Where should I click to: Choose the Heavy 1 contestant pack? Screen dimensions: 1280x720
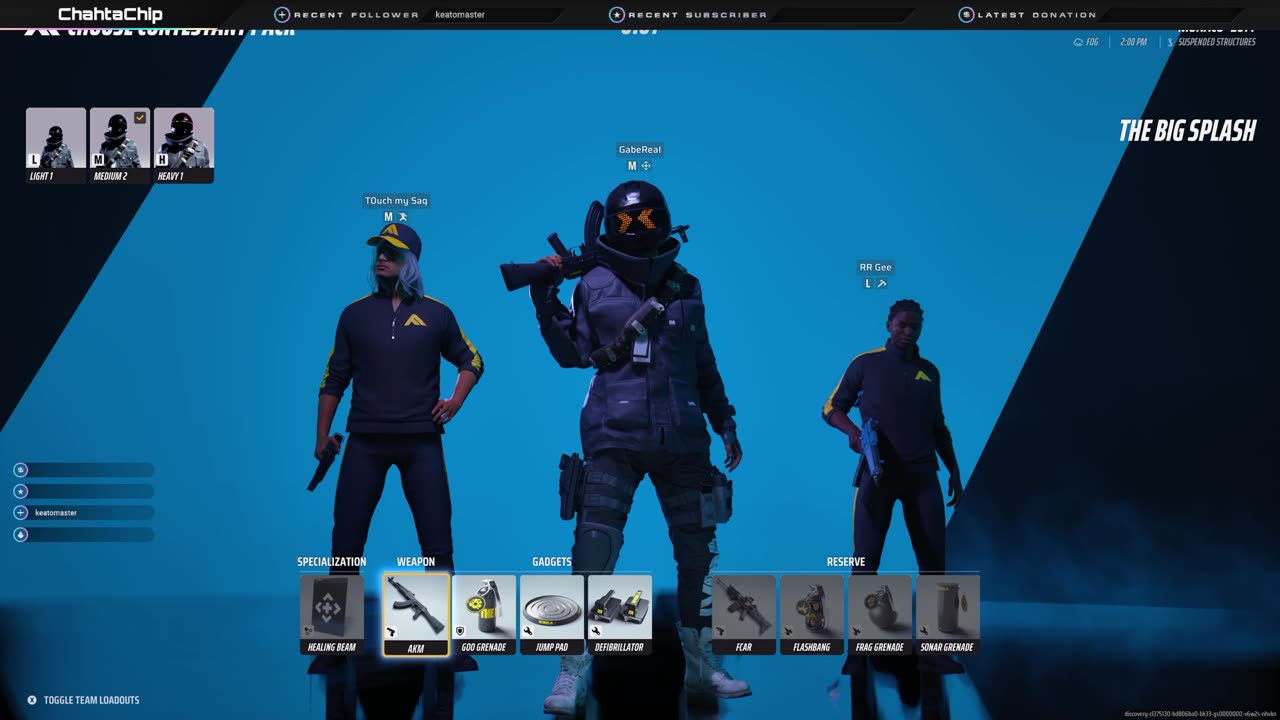click(x=184, y=145)
